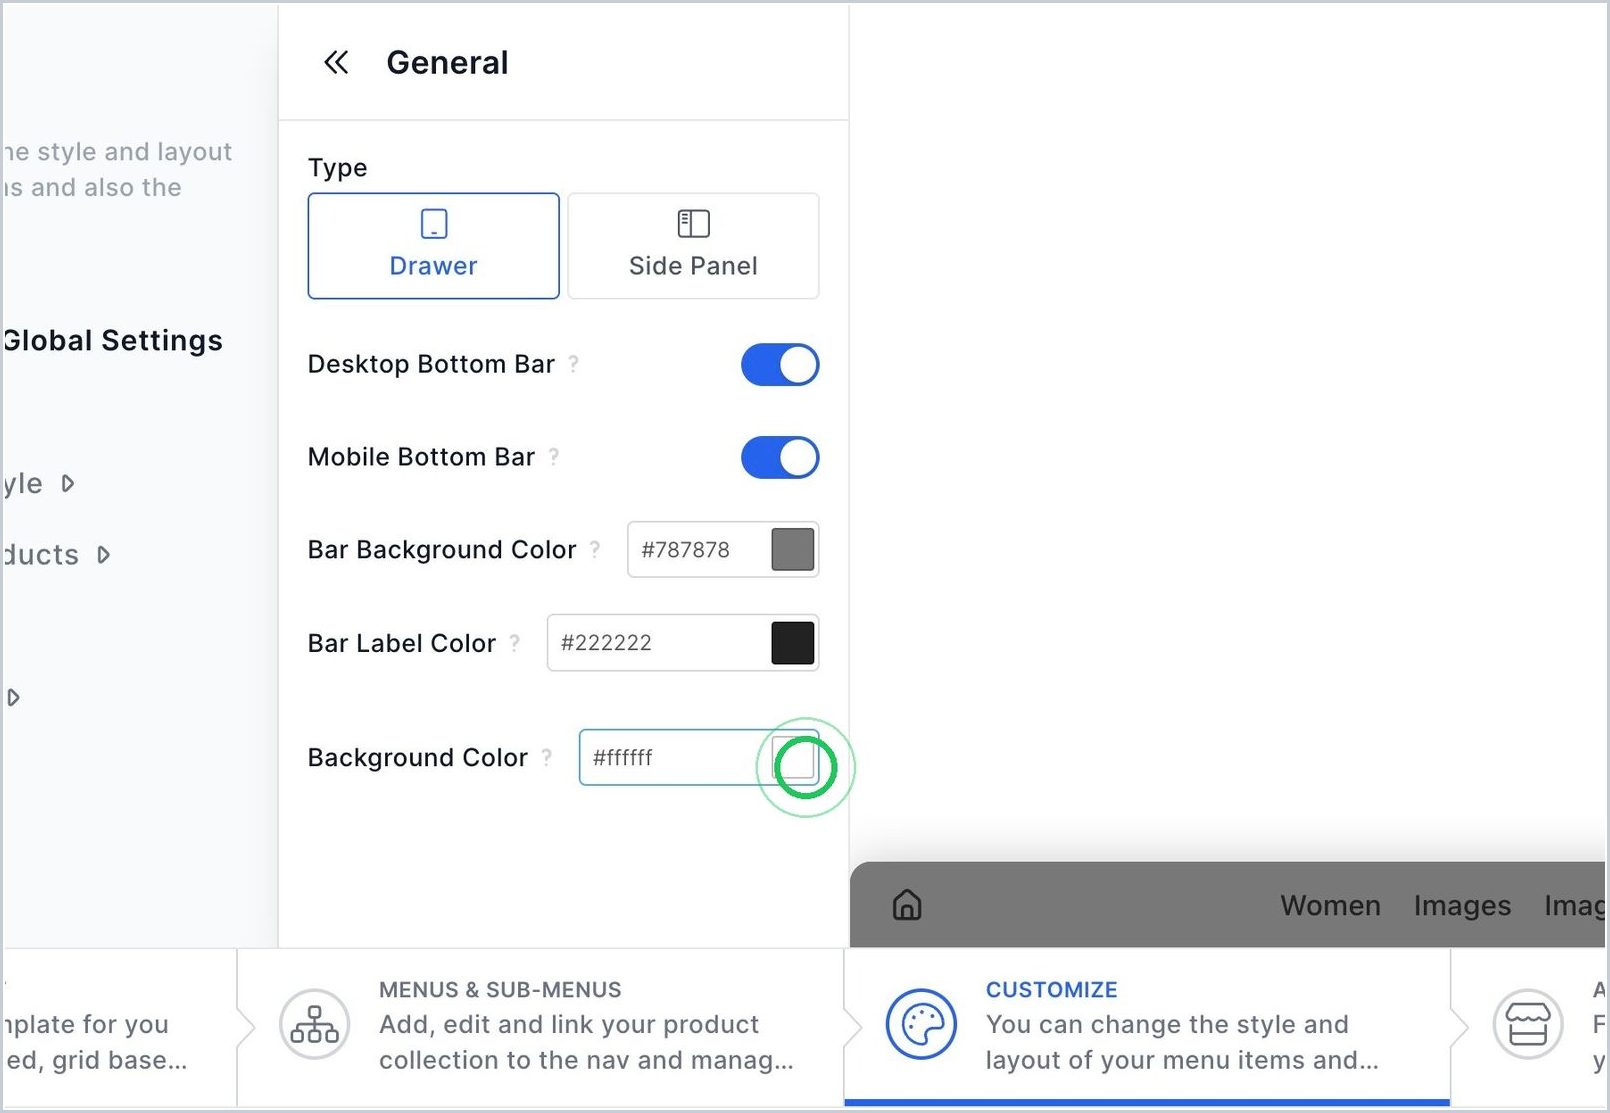
Task: Open the gray Bar Background Color swatch
Action: 793,549
